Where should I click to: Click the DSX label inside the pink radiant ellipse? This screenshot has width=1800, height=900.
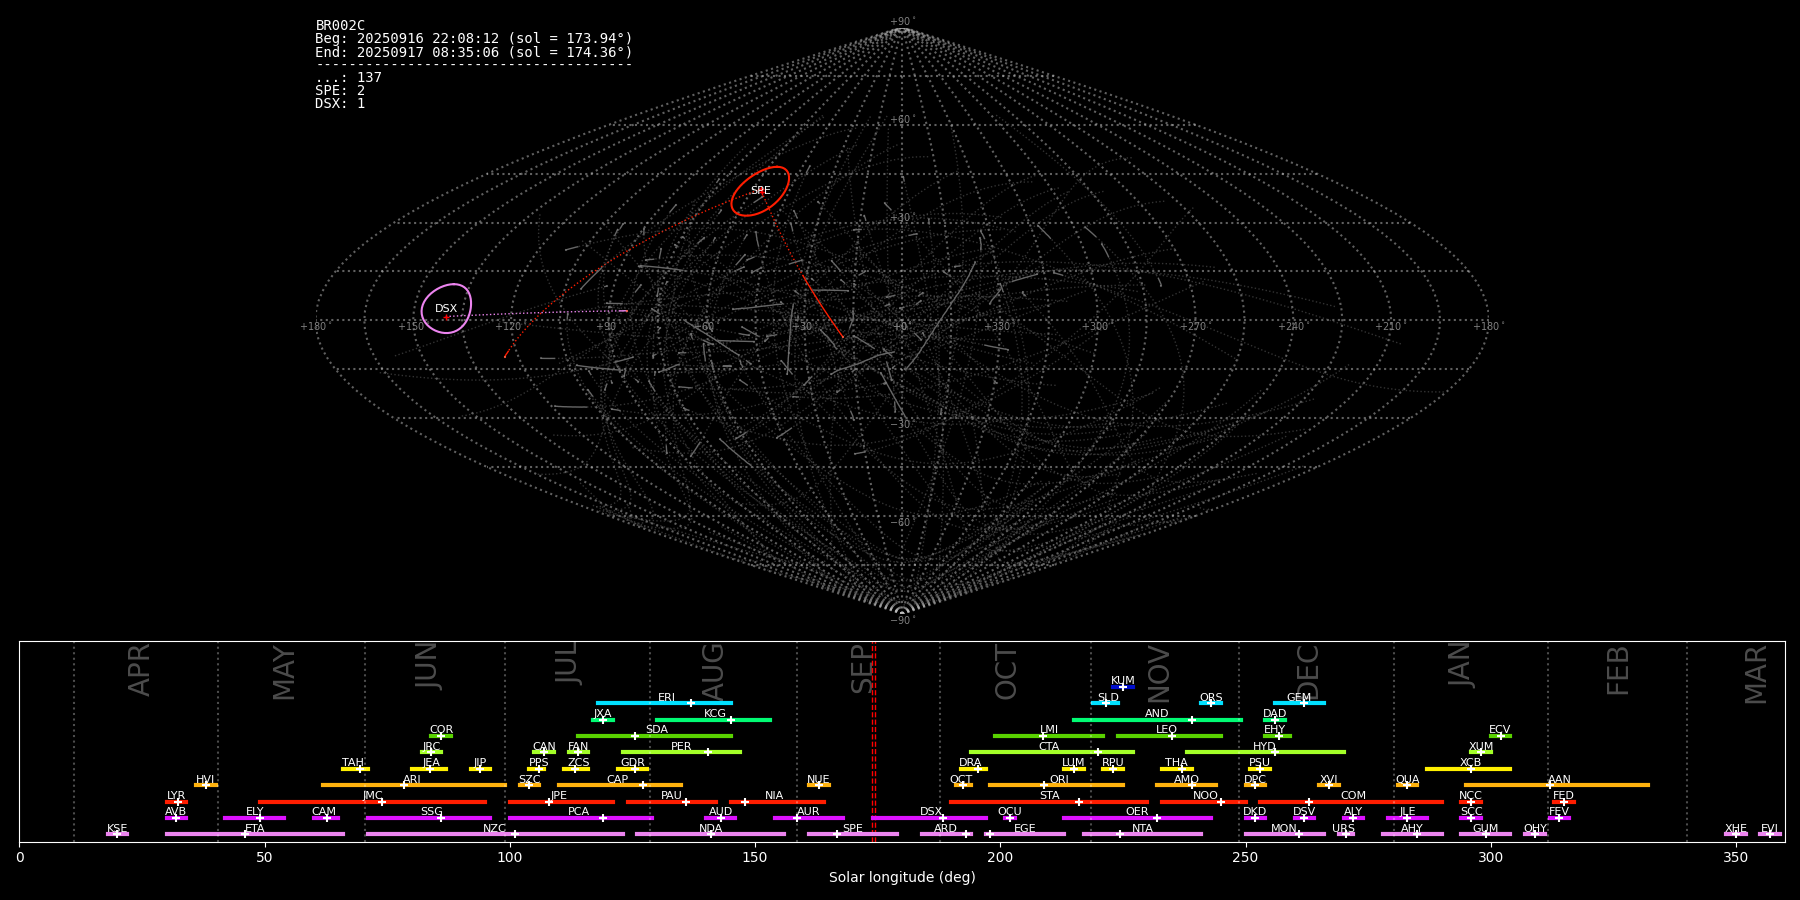coord(446,309)
